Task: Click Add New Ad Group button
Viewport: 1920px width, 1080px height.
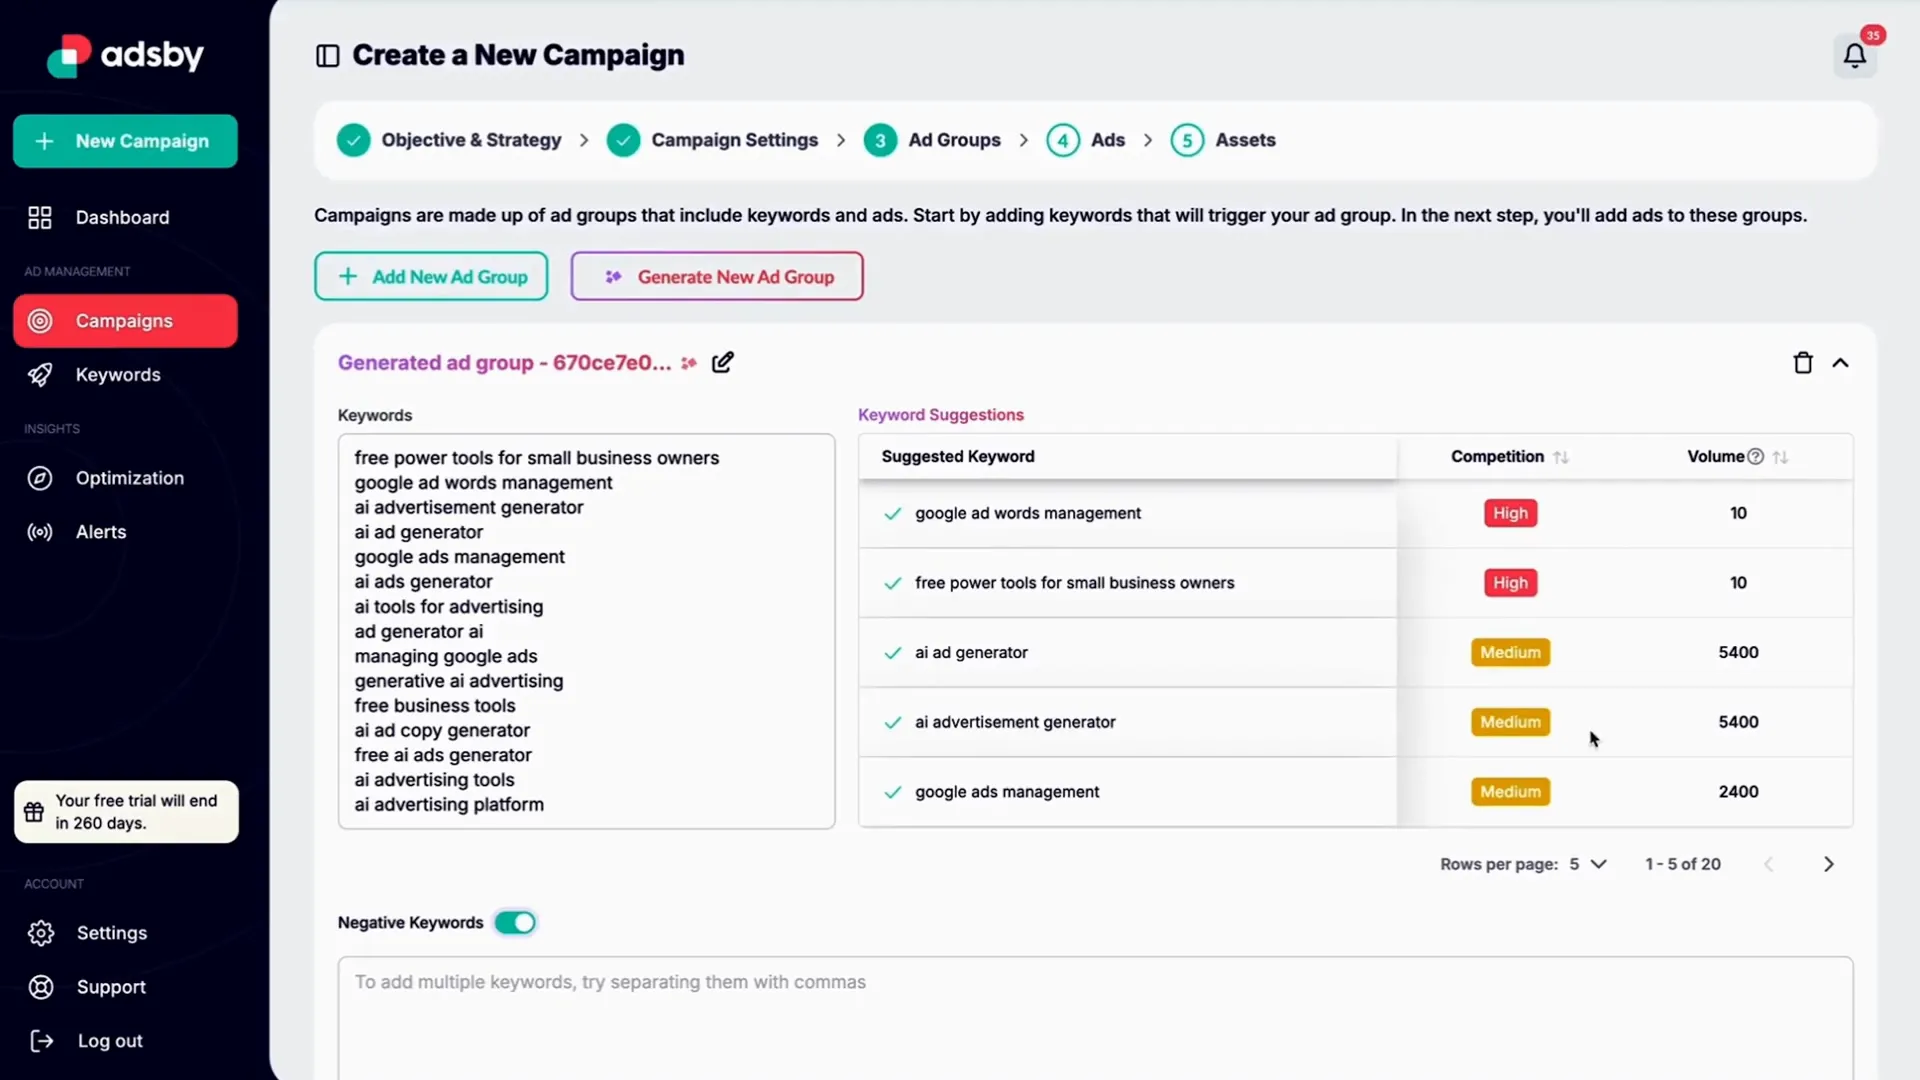Action: [x=431, y=277]
